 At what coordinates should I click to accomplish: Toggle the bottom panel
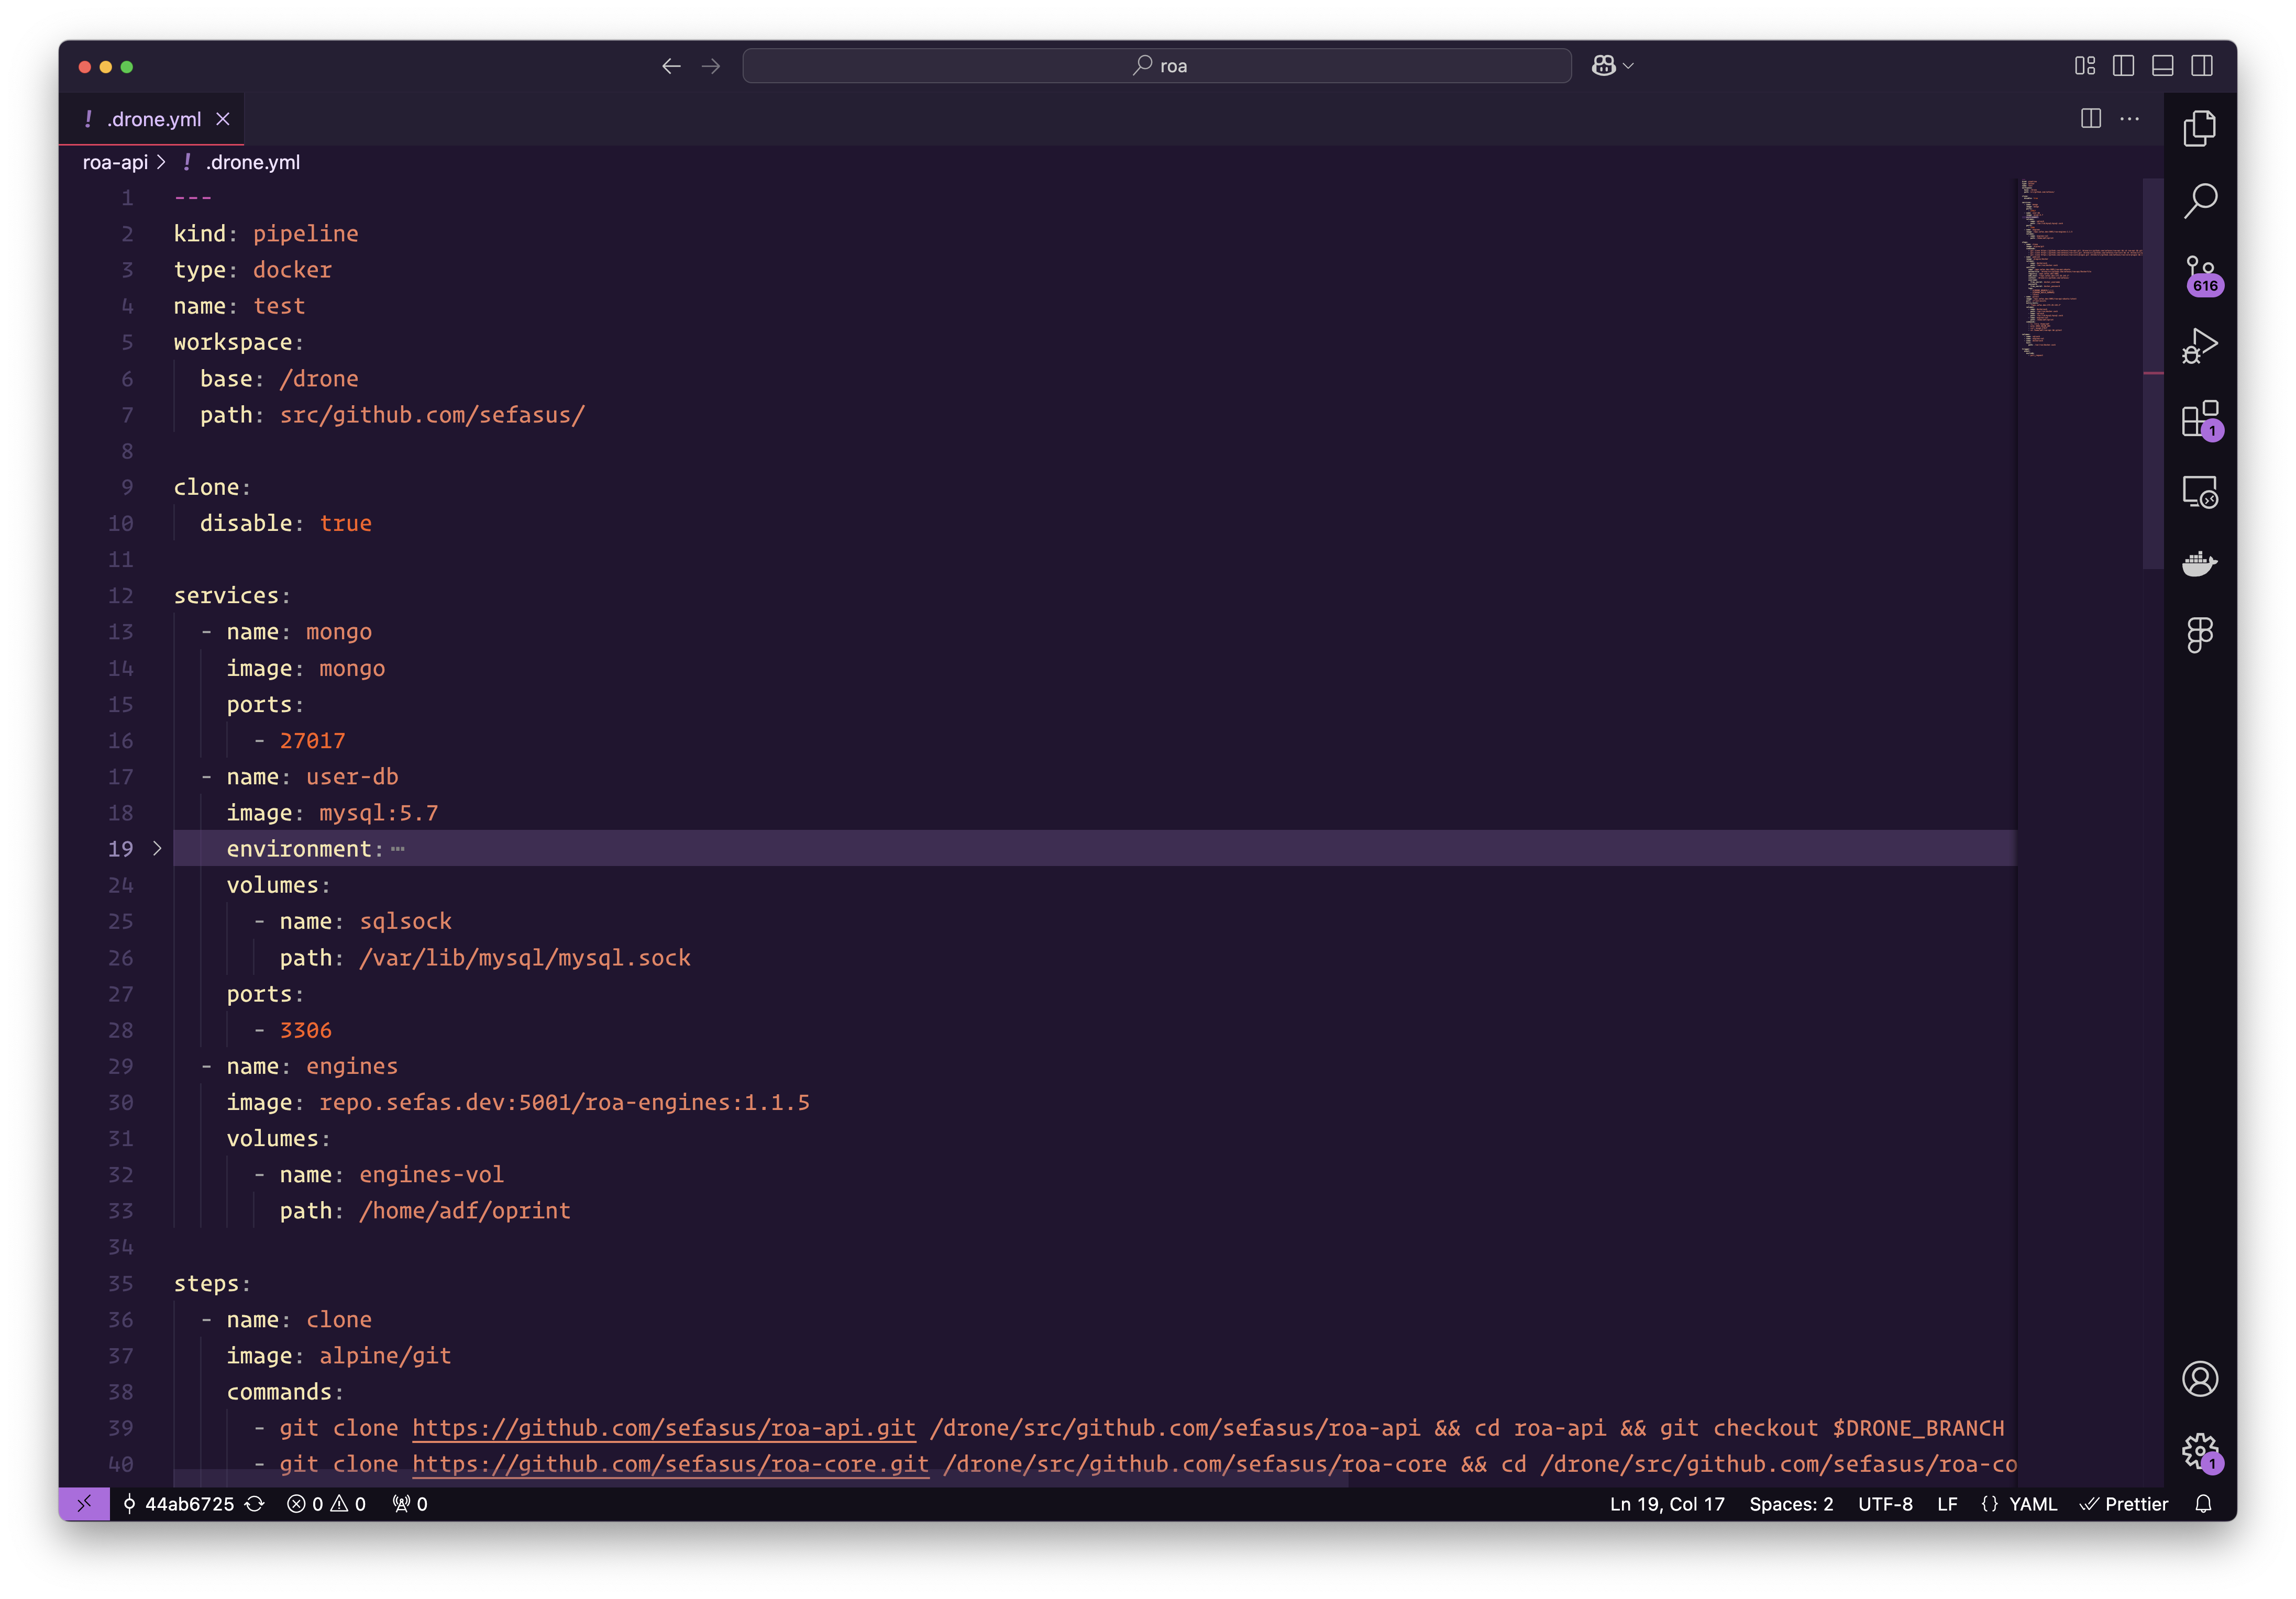(x=2162, y=66)
